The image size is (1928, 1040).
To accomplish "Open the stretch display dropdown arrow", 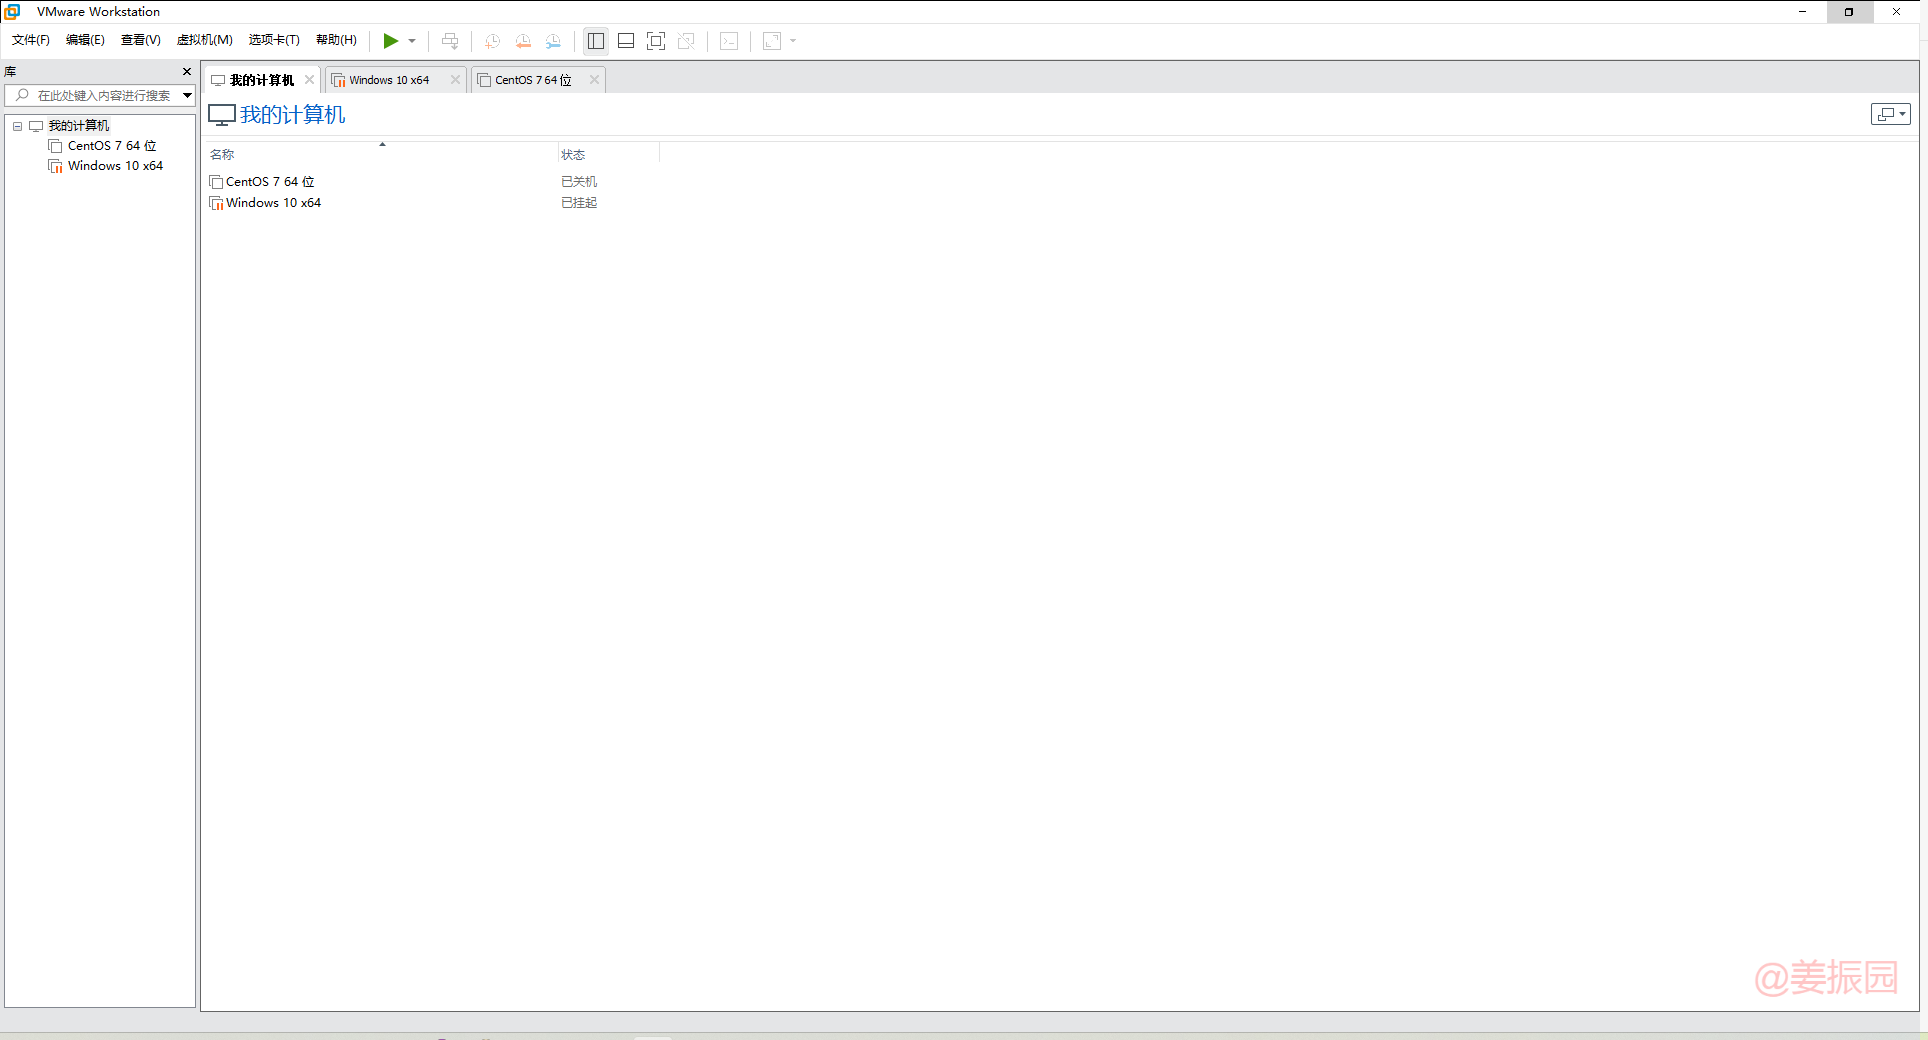I will 793,41.
